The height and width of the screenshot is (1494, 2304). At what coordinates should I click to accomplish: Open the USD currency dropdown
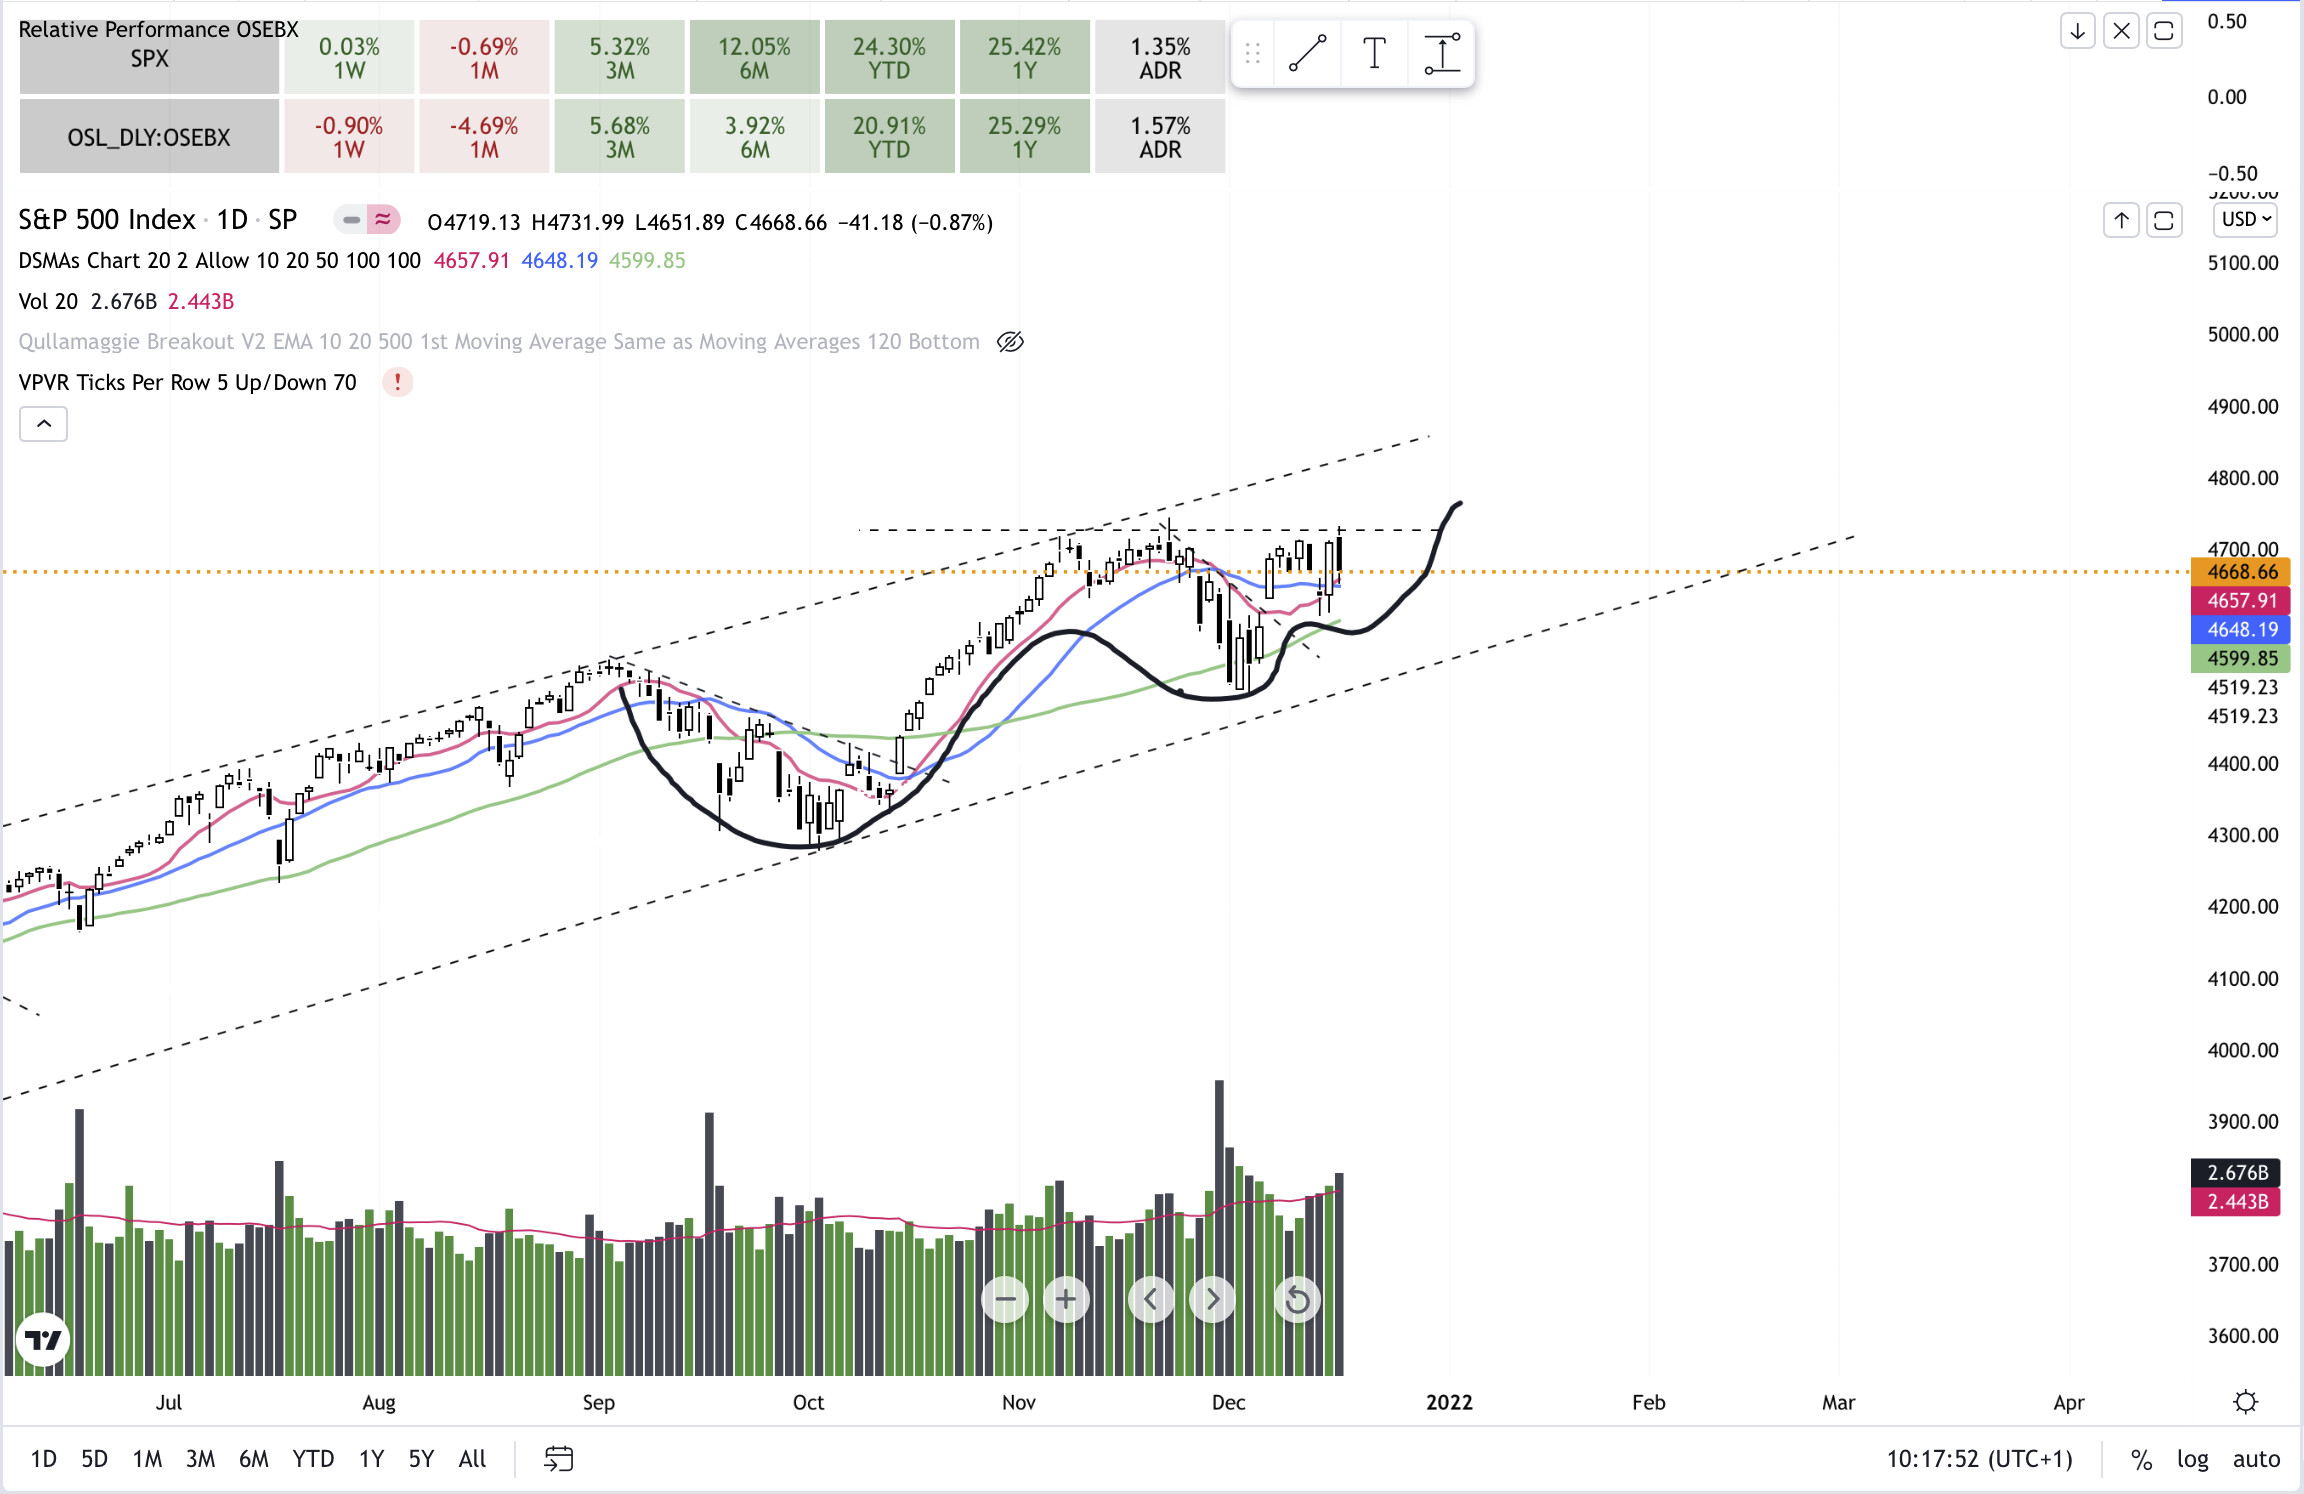tap(2246, 220)
